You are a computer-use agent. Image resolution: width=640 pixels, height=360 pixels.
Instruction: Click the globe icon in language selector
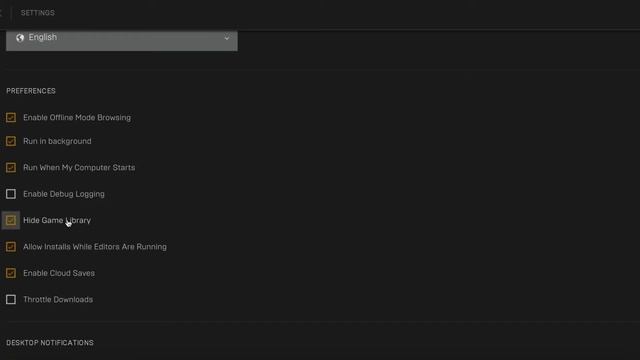pyautogui.click(x=20, y=38)
